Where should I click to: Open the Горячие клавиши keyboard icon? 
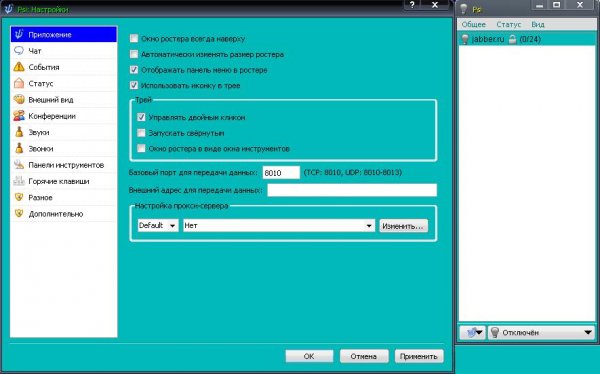(x=19, y=181)
